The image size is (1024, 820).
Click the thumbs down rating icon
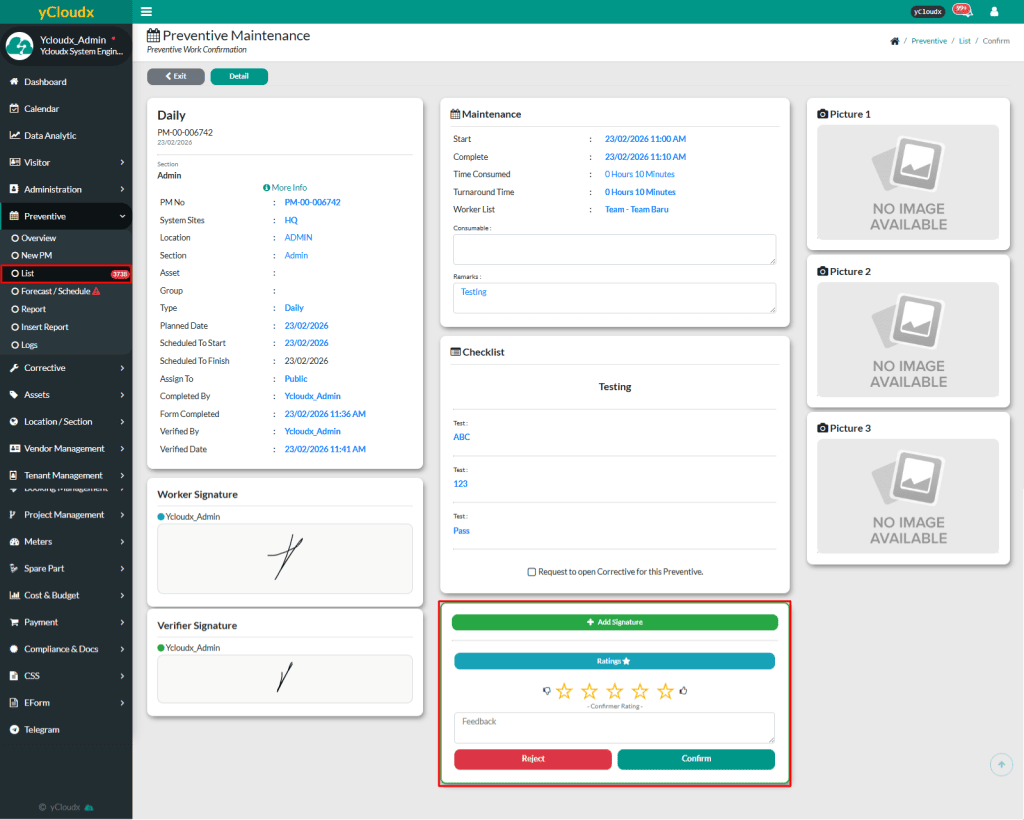546,691
